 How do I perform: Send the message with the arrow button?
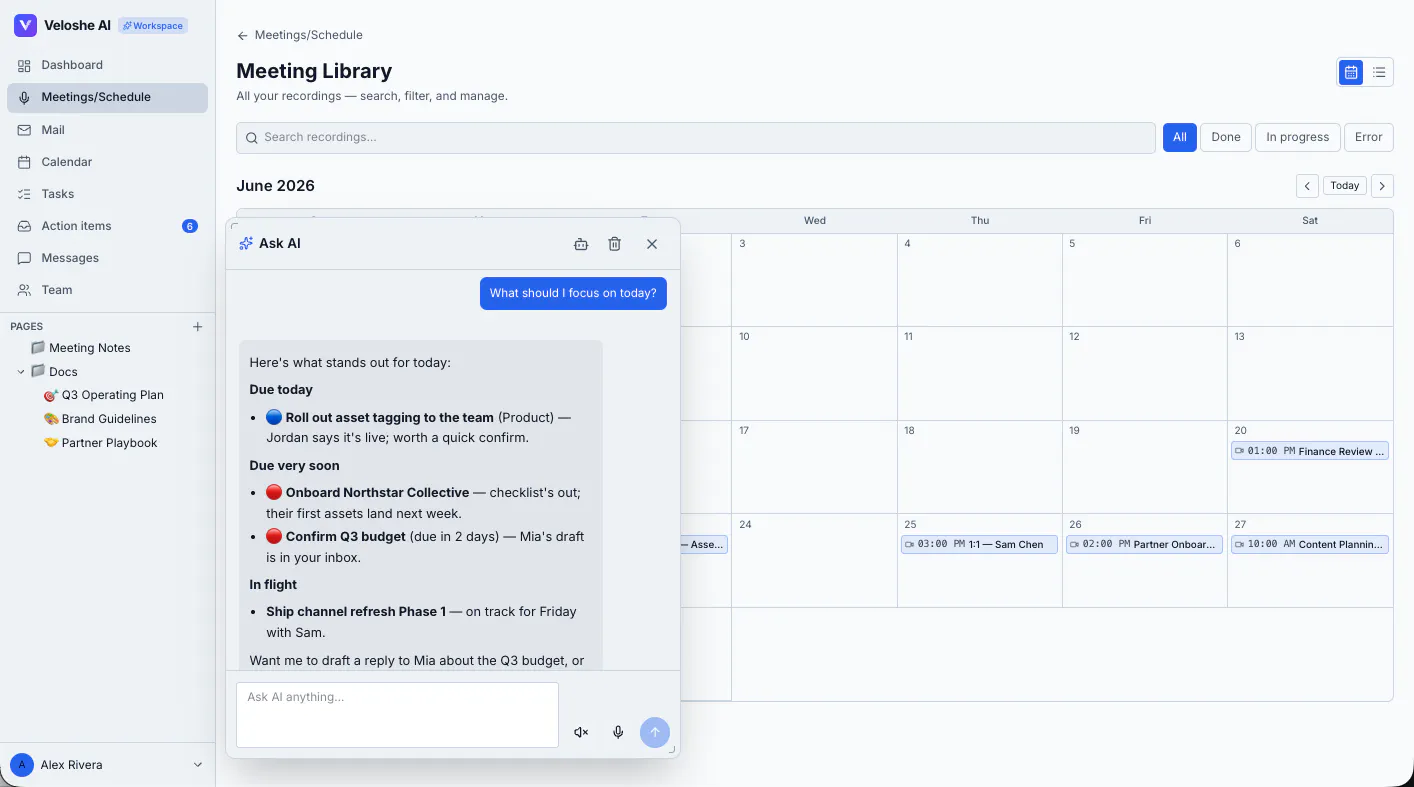655,733
